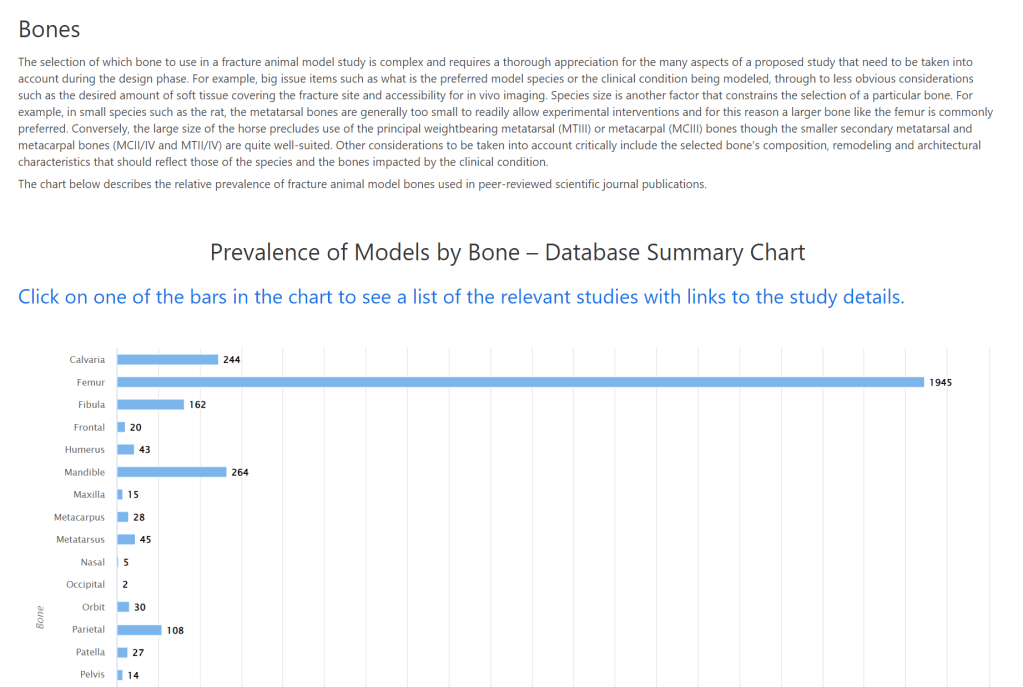
Task: Click the 'Prevalence of Models by Bone' chart title
Action: click(x=507, y=252)
